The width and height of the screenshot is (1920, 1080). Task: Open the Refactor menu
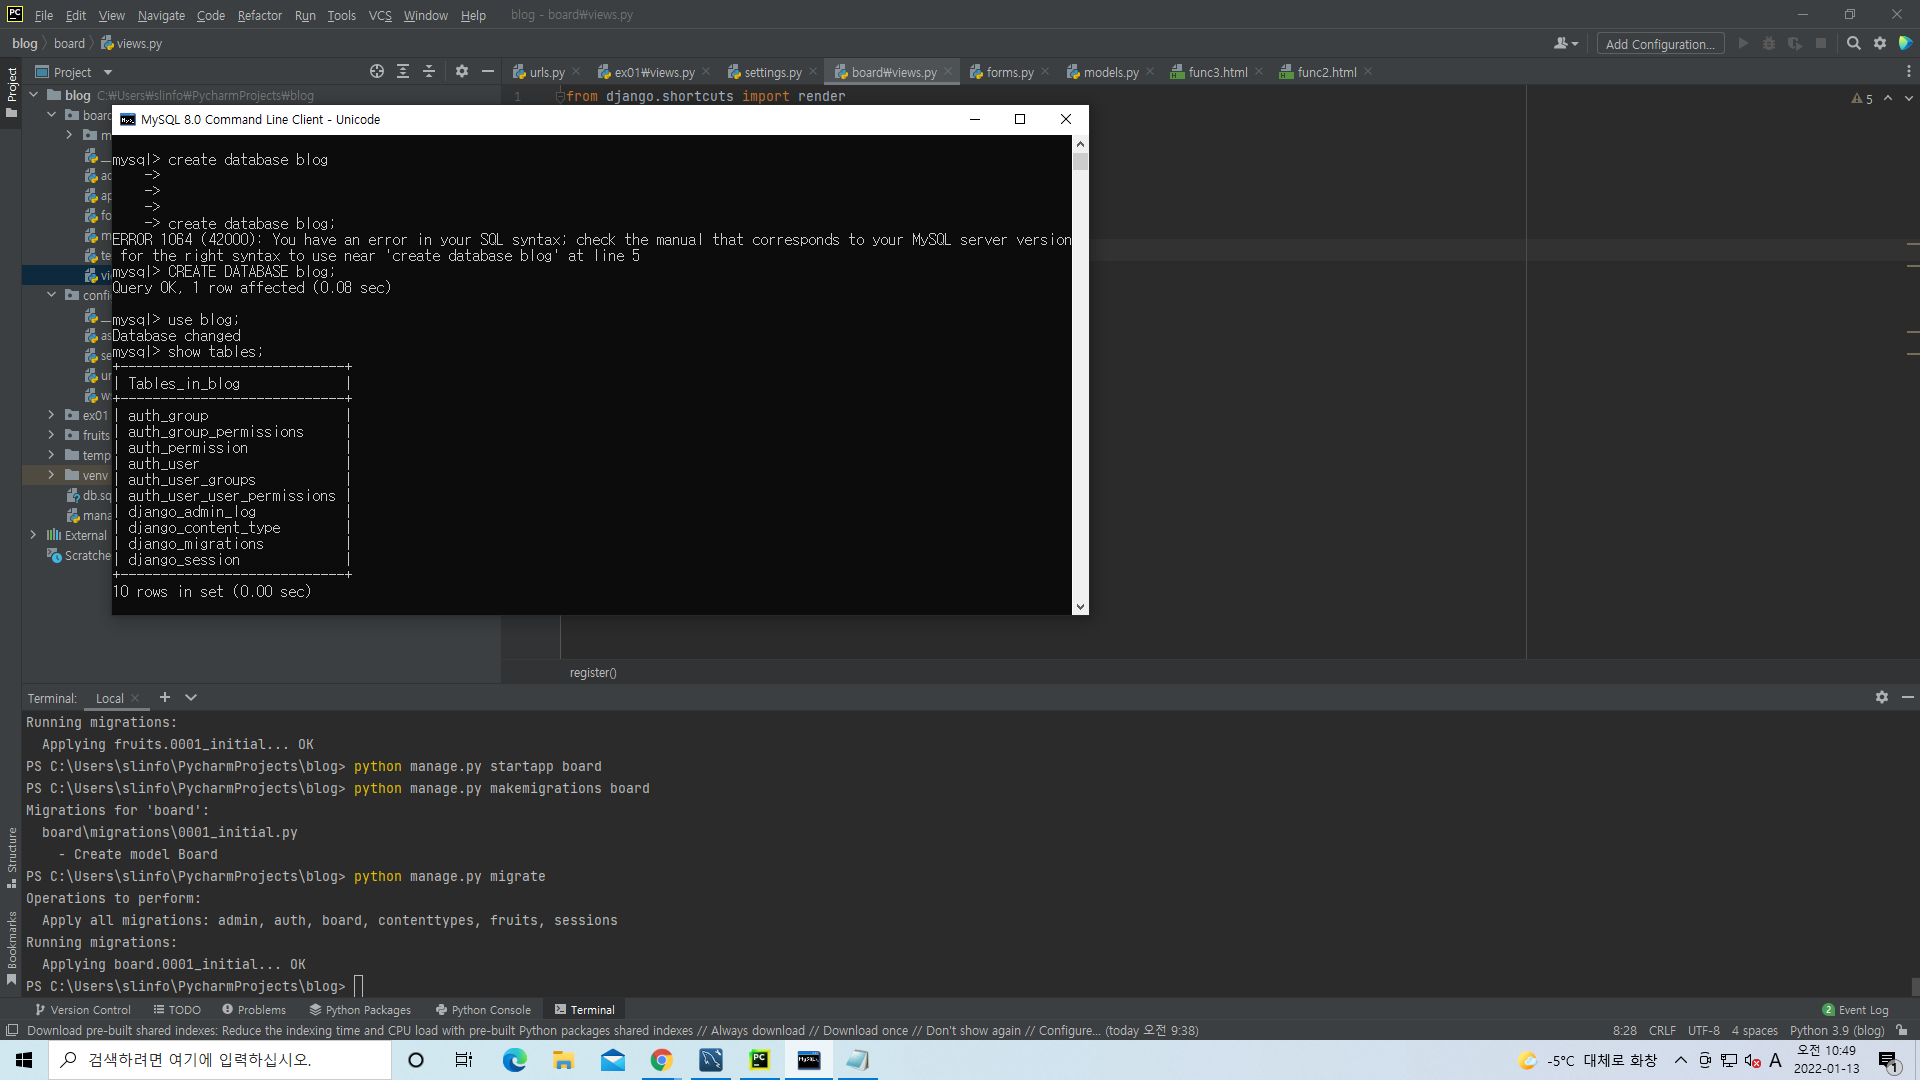click(259, 15)
